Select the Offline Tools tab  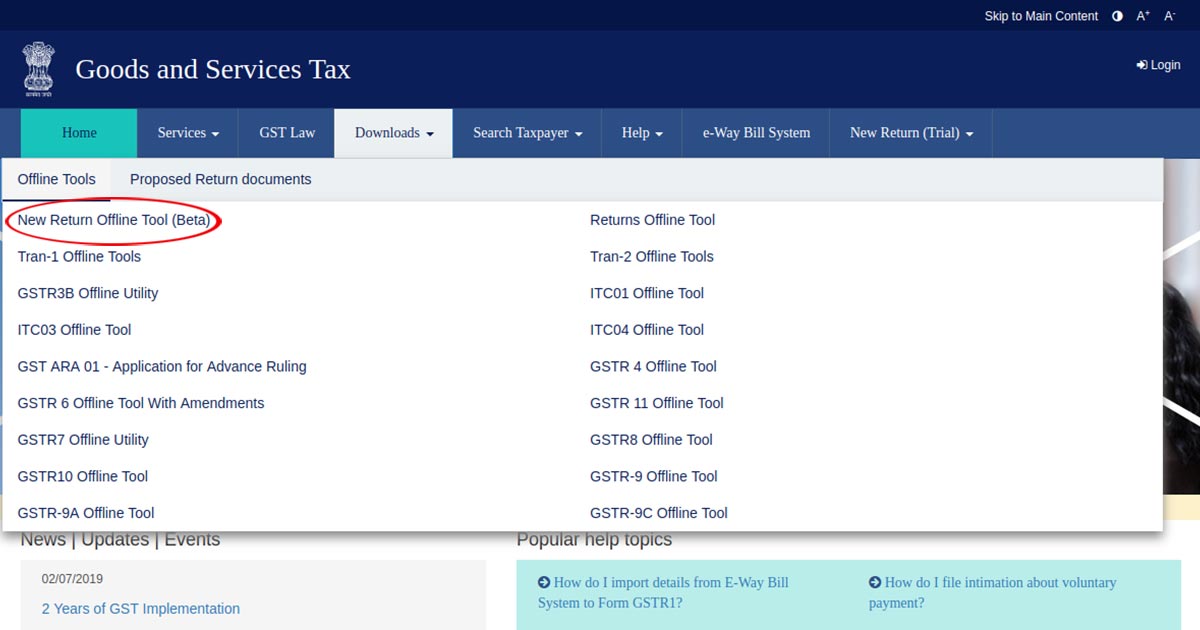point(57,180)
